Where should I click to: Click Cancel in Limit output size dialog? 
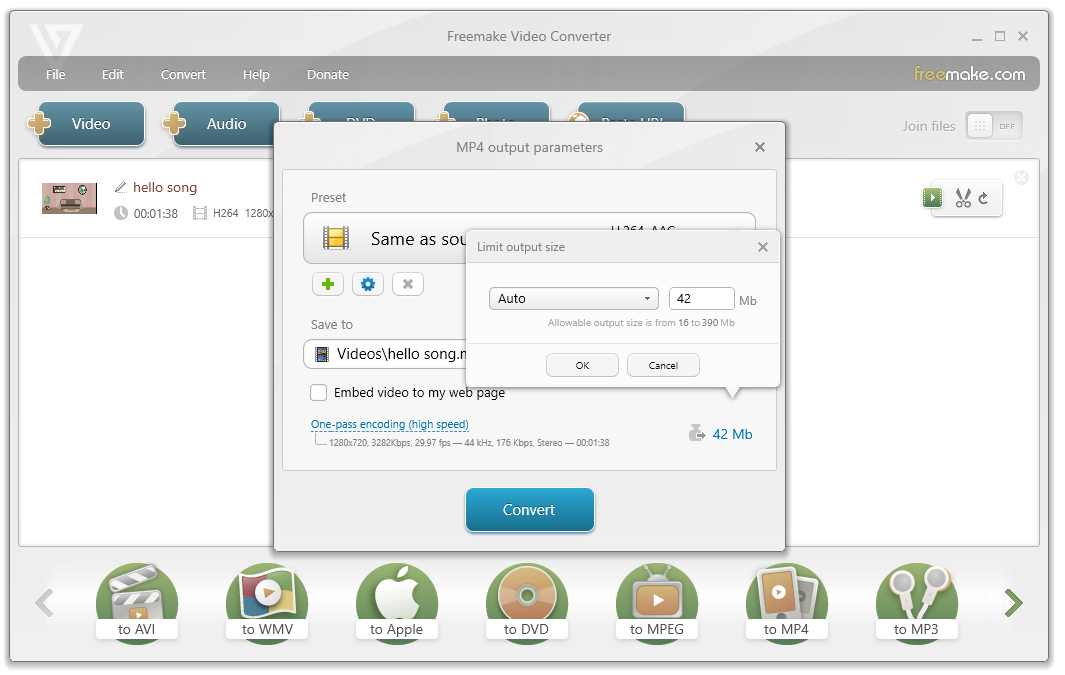coord(663,365)
